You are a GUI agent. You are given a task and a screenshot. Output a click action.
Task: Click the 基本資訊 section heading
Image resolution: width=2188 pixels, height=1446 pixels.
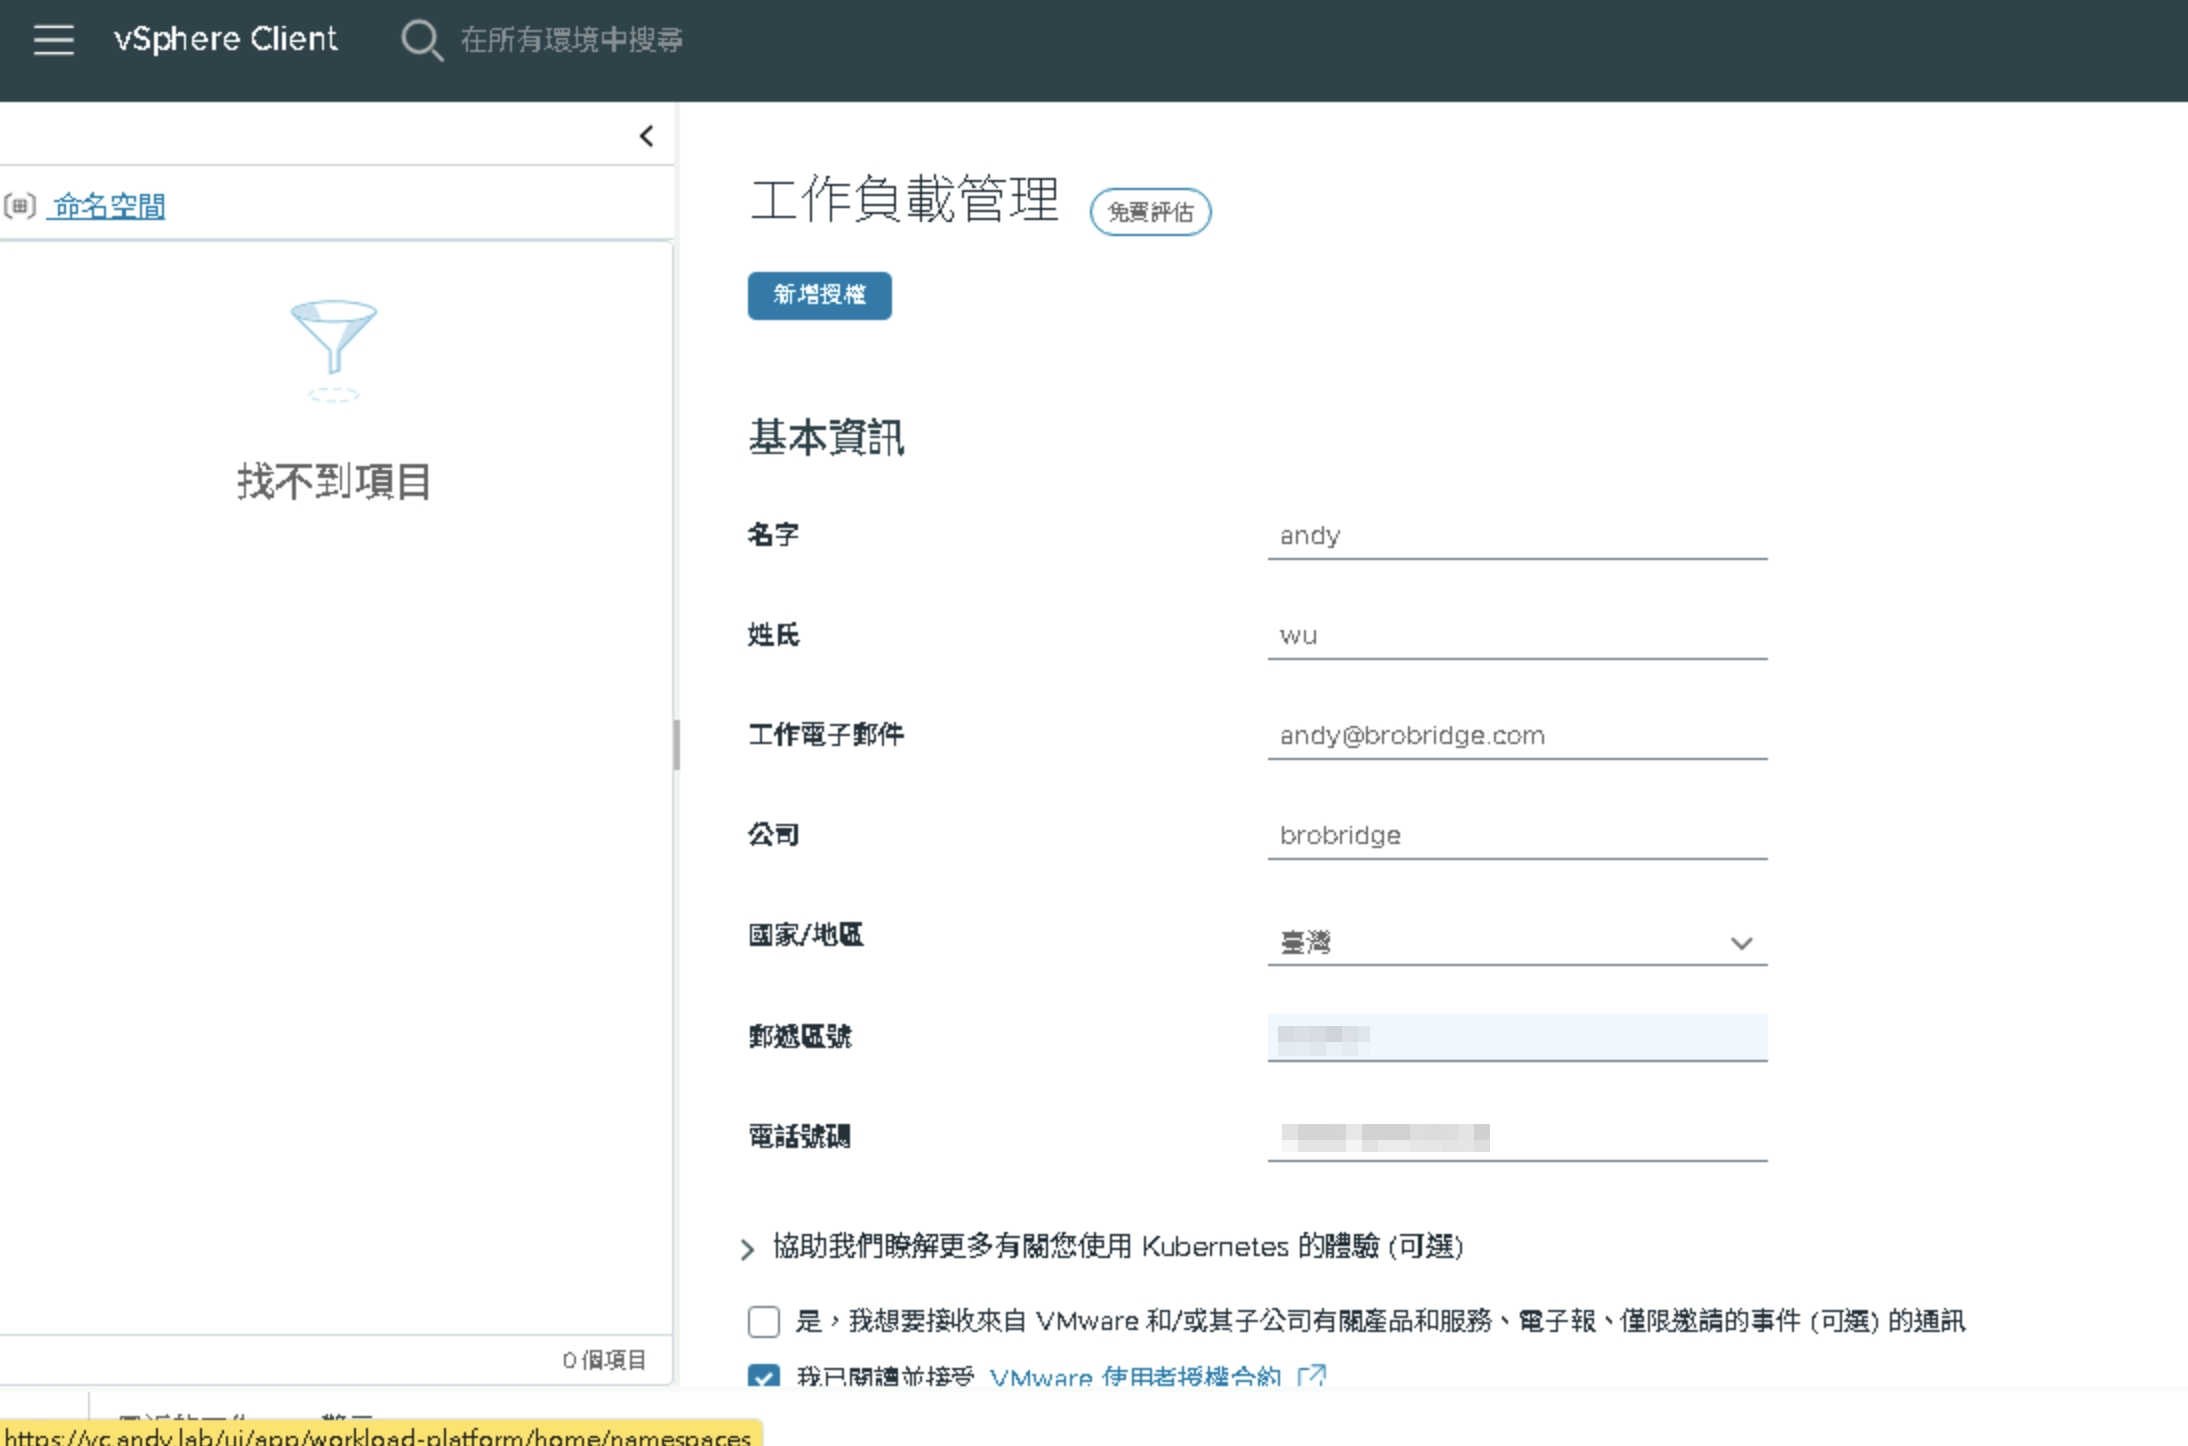[826, 438]
